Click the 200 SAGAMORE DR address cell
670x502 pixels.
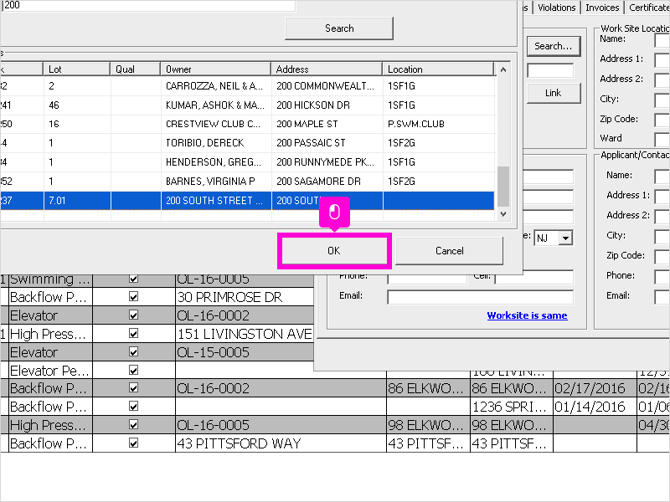[327, 181]
